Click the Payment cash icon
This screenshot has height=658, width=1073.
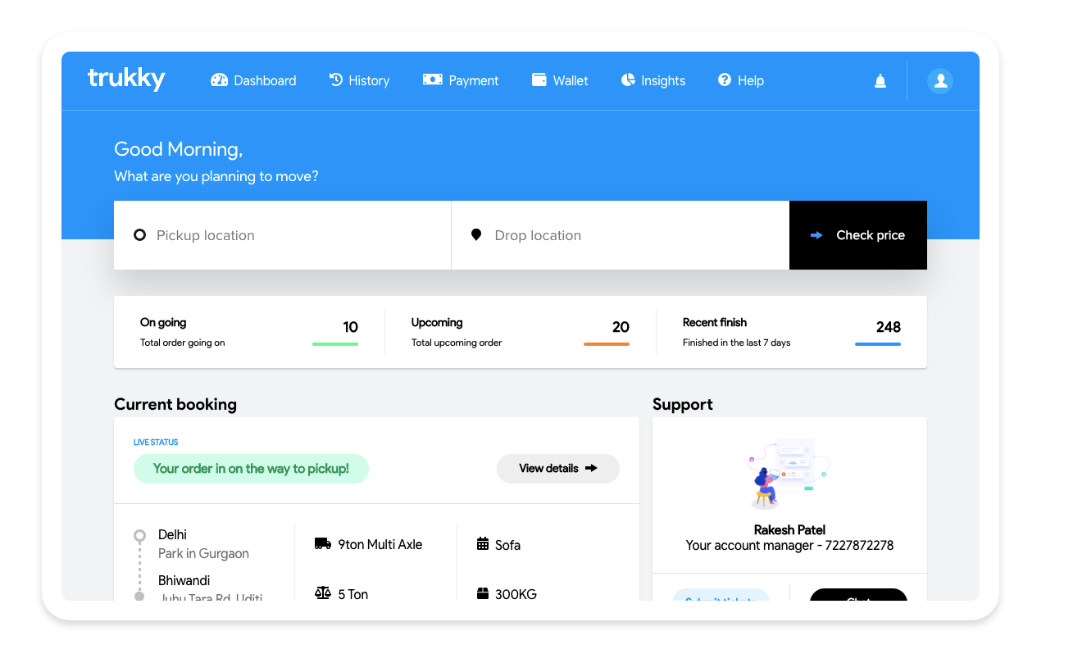click(x=432, y=80)
